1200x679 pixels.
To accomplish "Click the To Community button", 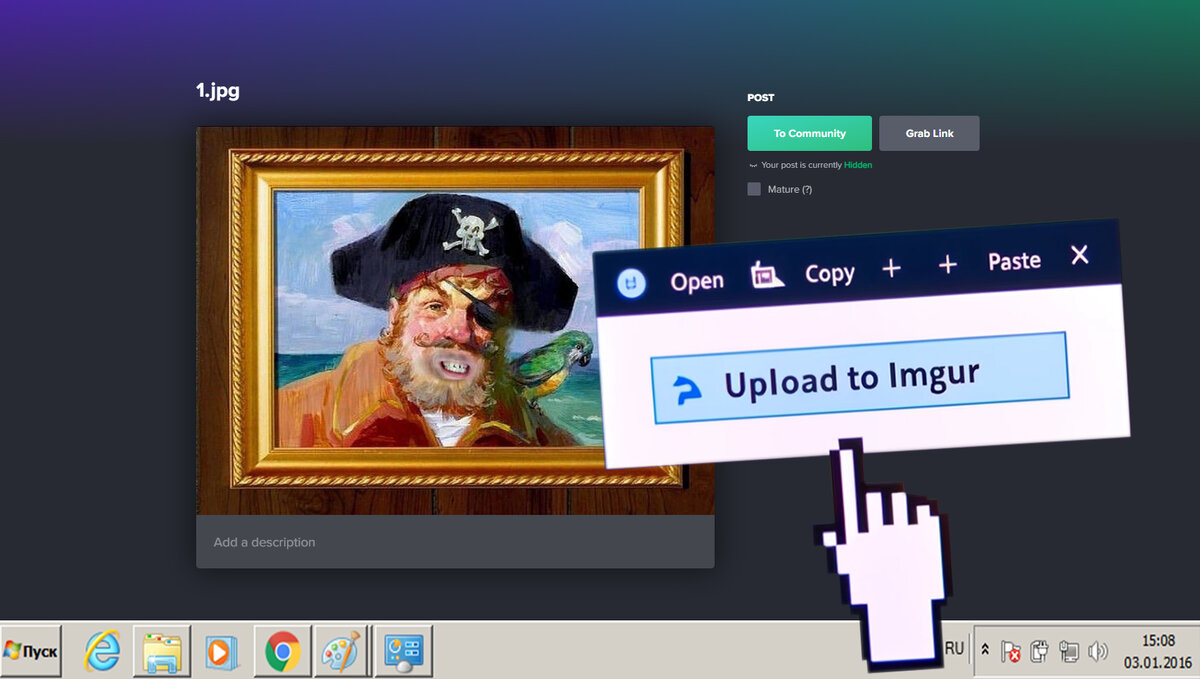I will [x=809, y=133].
